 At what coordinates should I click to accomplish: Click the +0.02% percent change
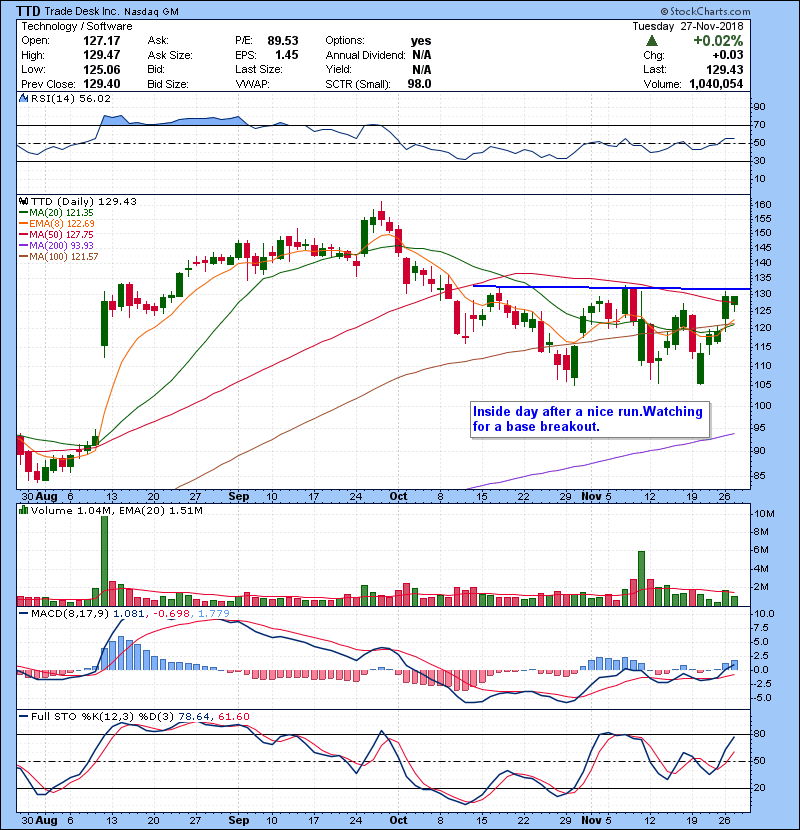718,41
